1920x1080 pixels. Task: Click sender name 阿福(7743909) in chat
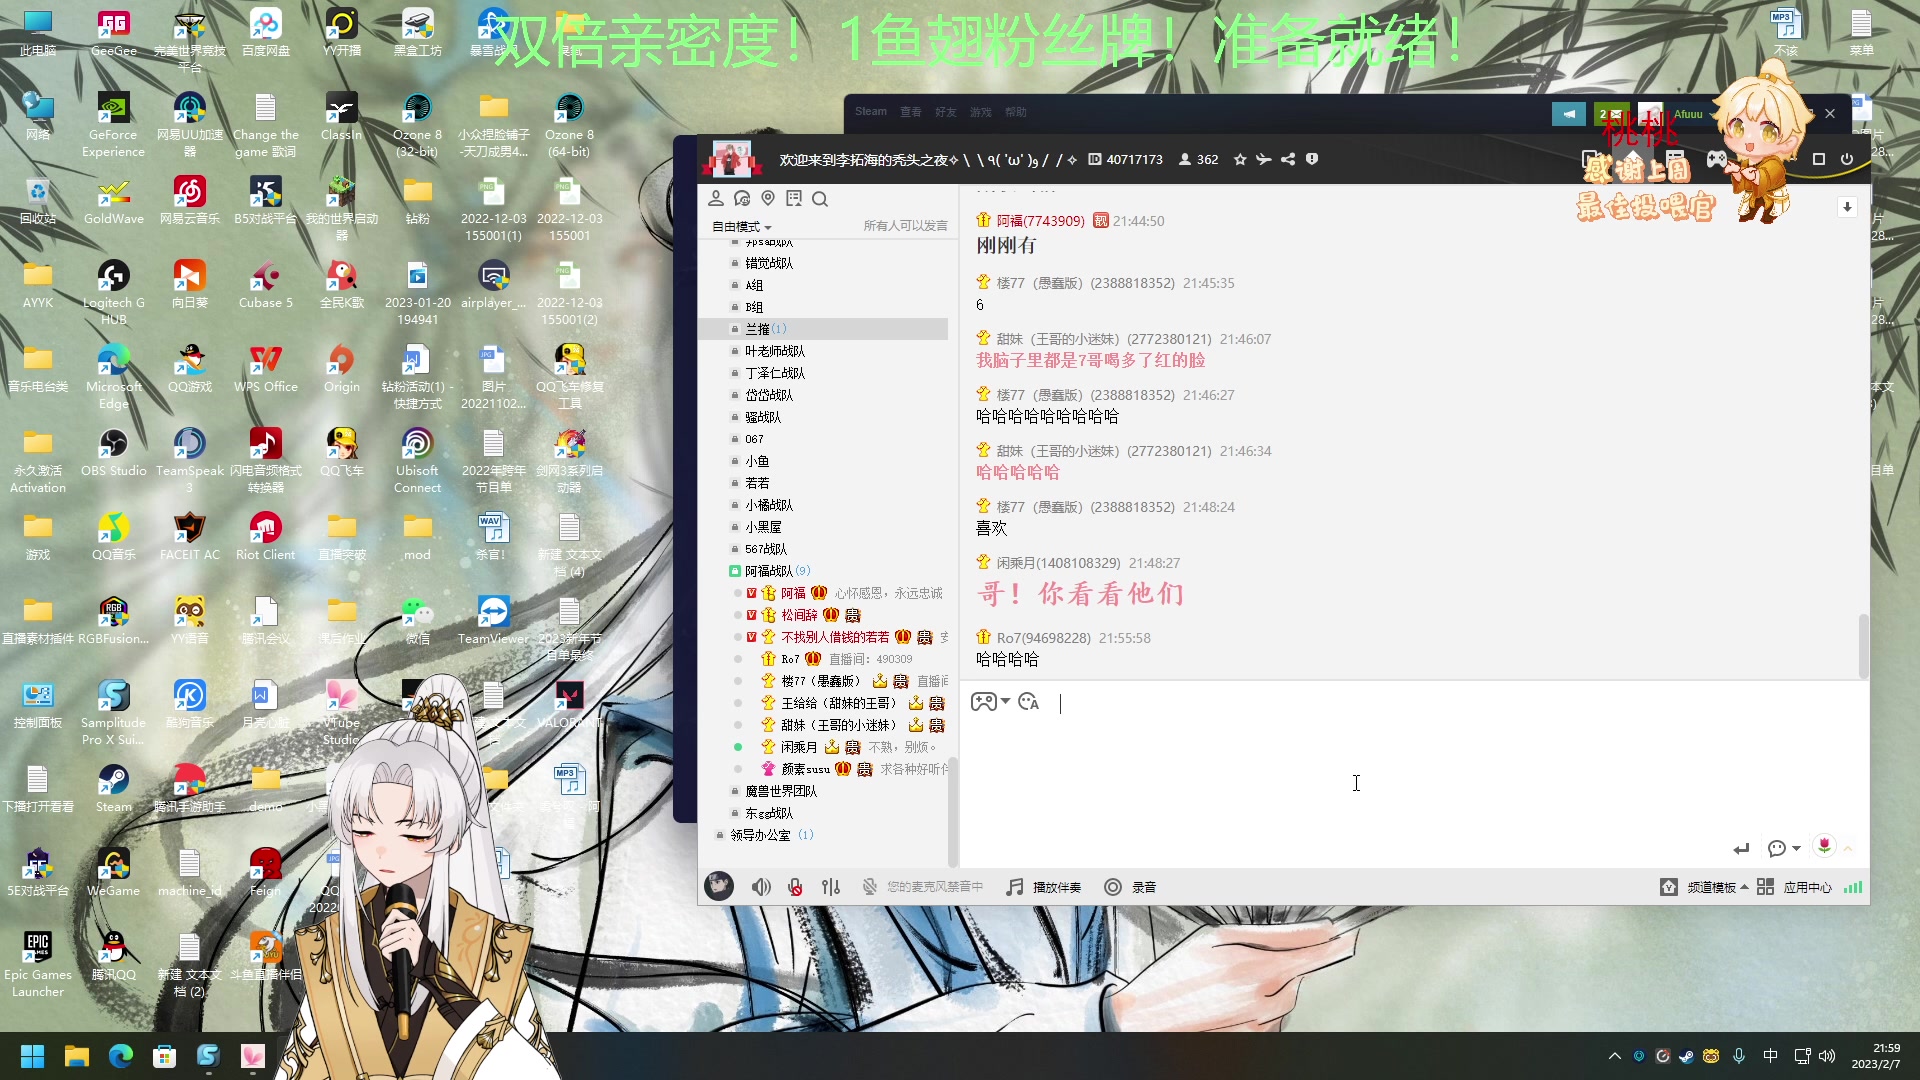(x=1040, y=221)
